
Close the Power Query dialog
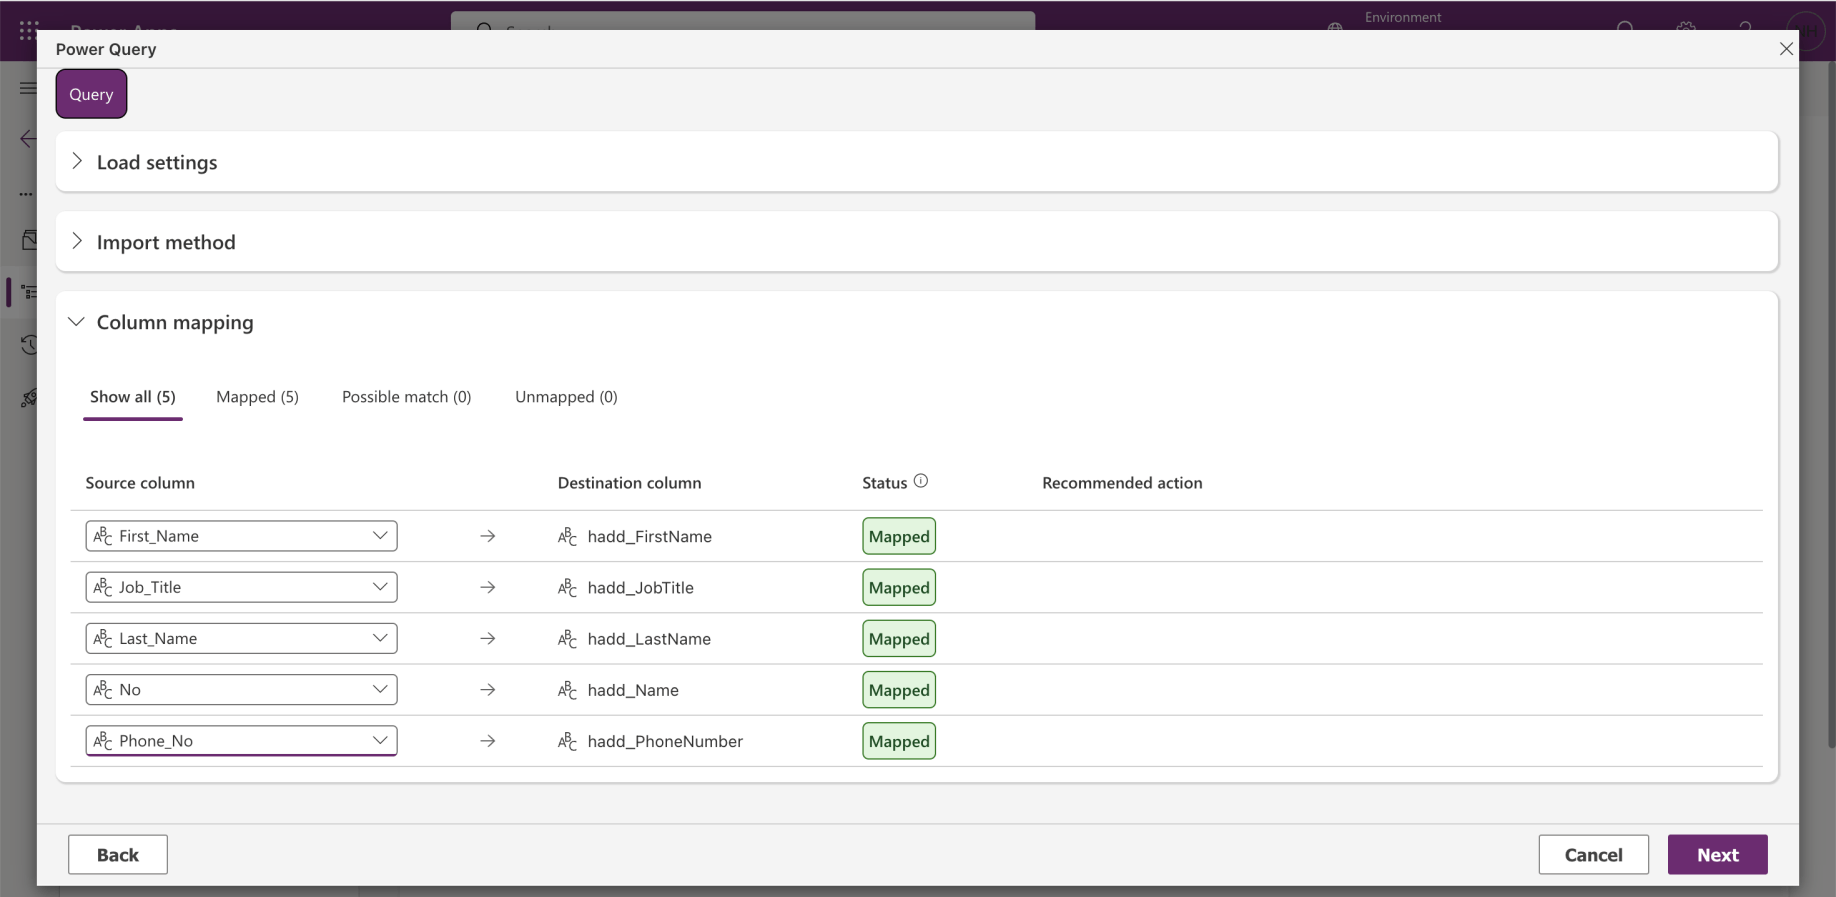click(x=1786, y=49)
